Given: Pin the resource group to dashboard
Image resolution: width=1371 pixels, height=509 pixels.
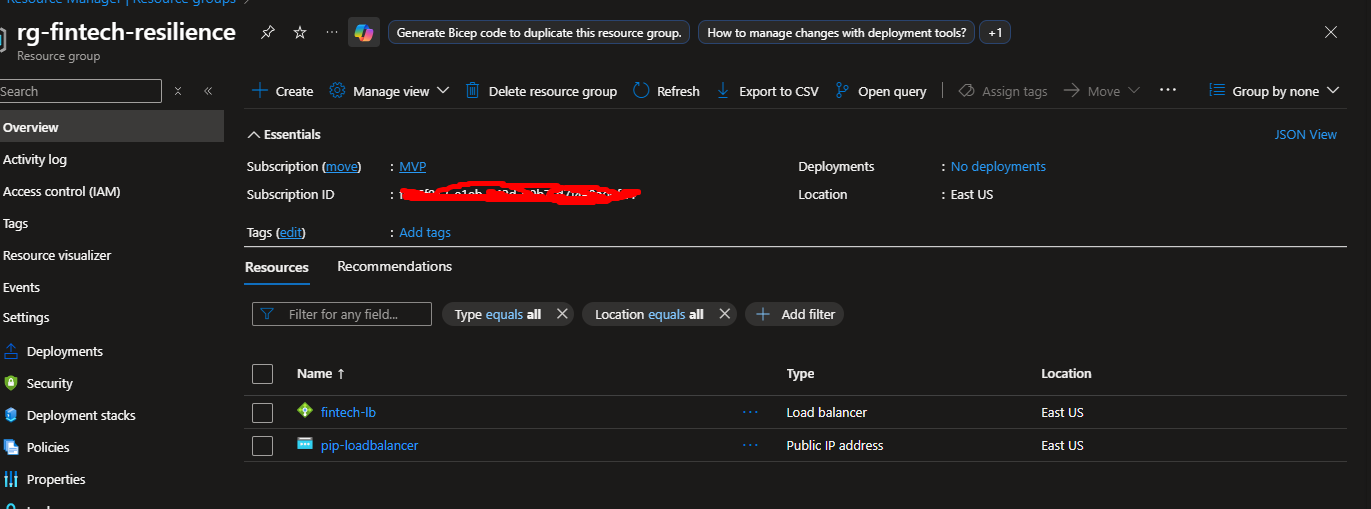Looking at the screenshot, I should (267, 33).
